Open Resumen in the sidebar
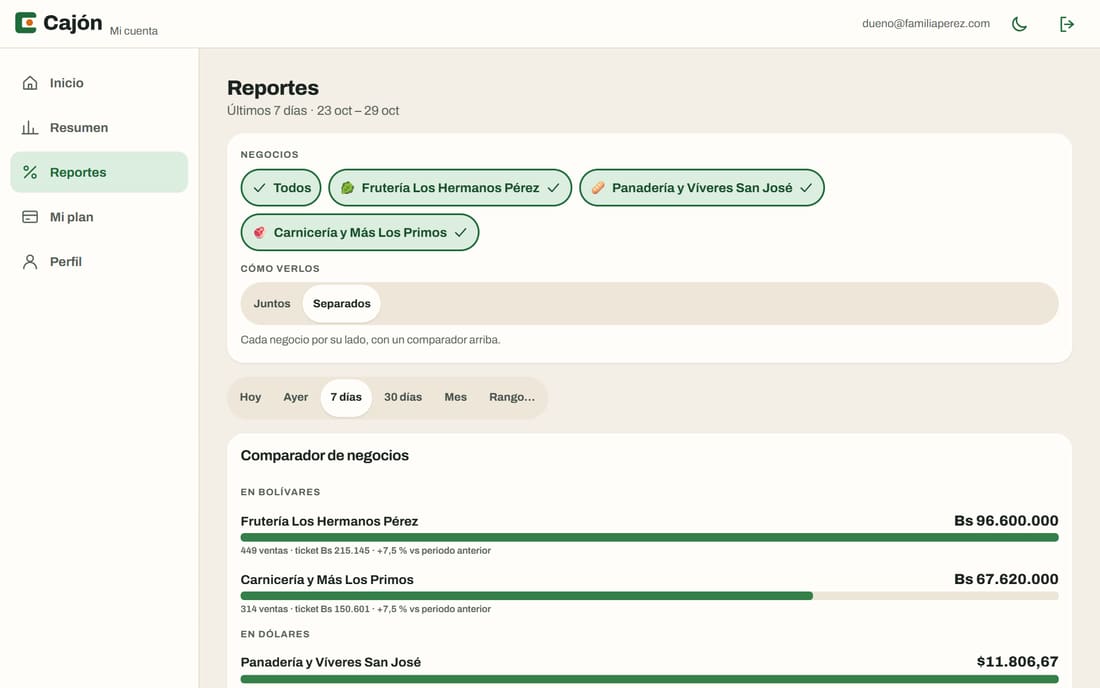This screenshot has height=688, width=1100. click(99, 128)
